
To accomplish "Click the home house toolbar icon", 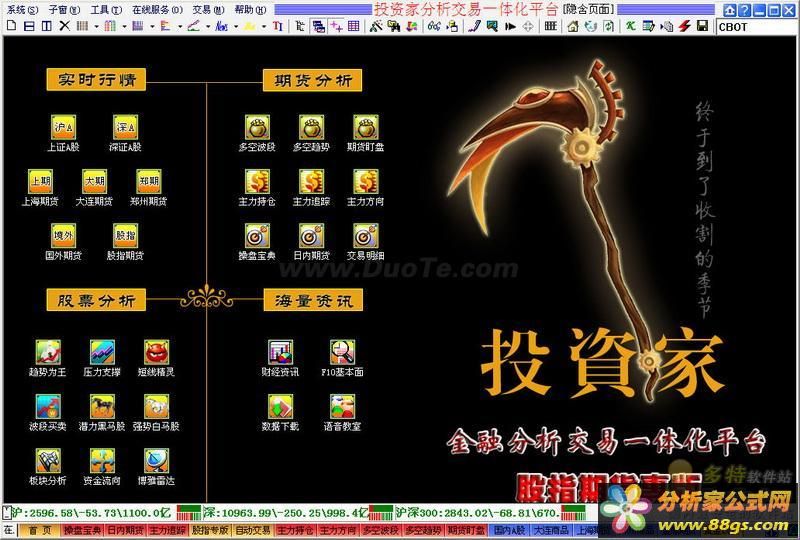I will click(573, 26).
